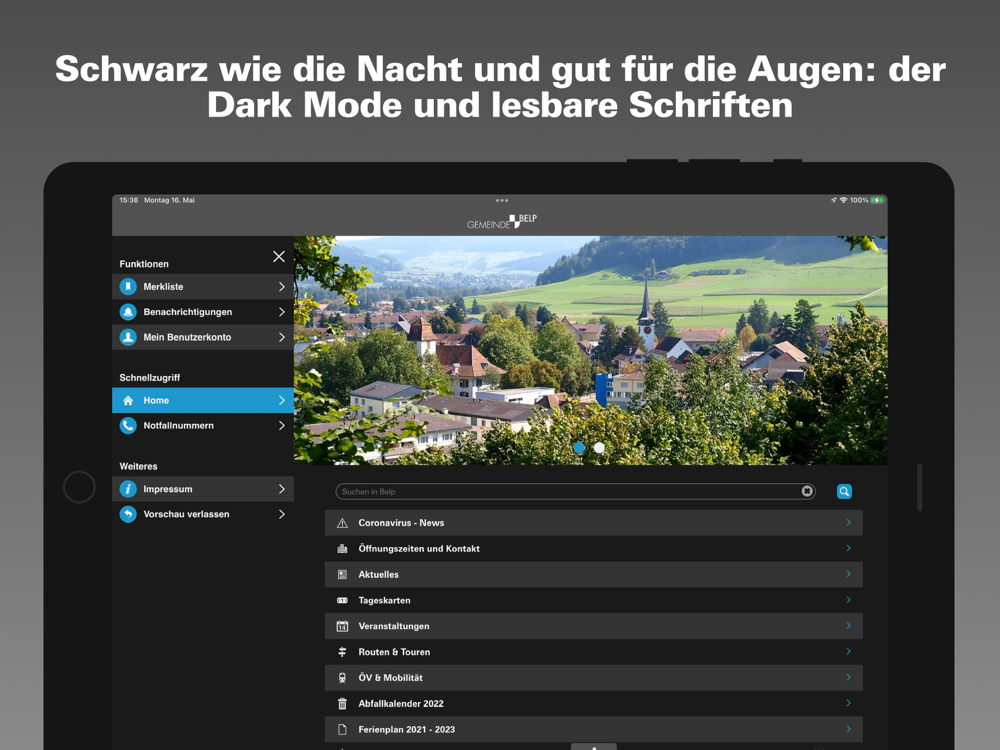Select Home in the Schnellzugriff menu

[x=203, y=401]
